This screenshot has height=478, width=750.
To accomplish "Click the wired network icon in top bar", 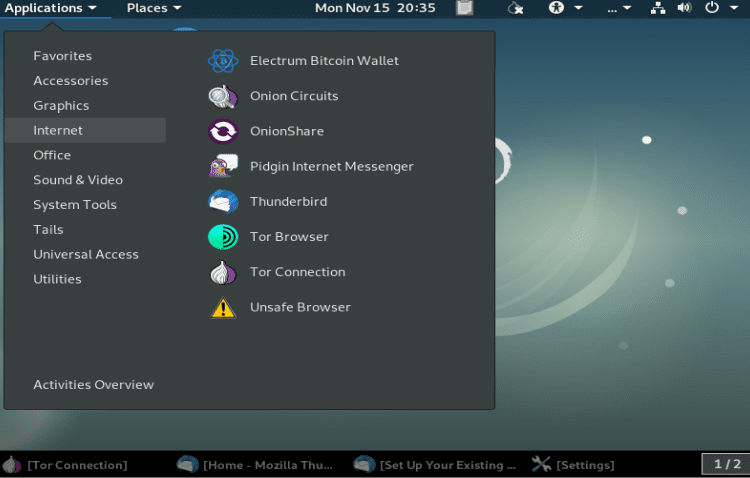I will [x=658, y=8].
